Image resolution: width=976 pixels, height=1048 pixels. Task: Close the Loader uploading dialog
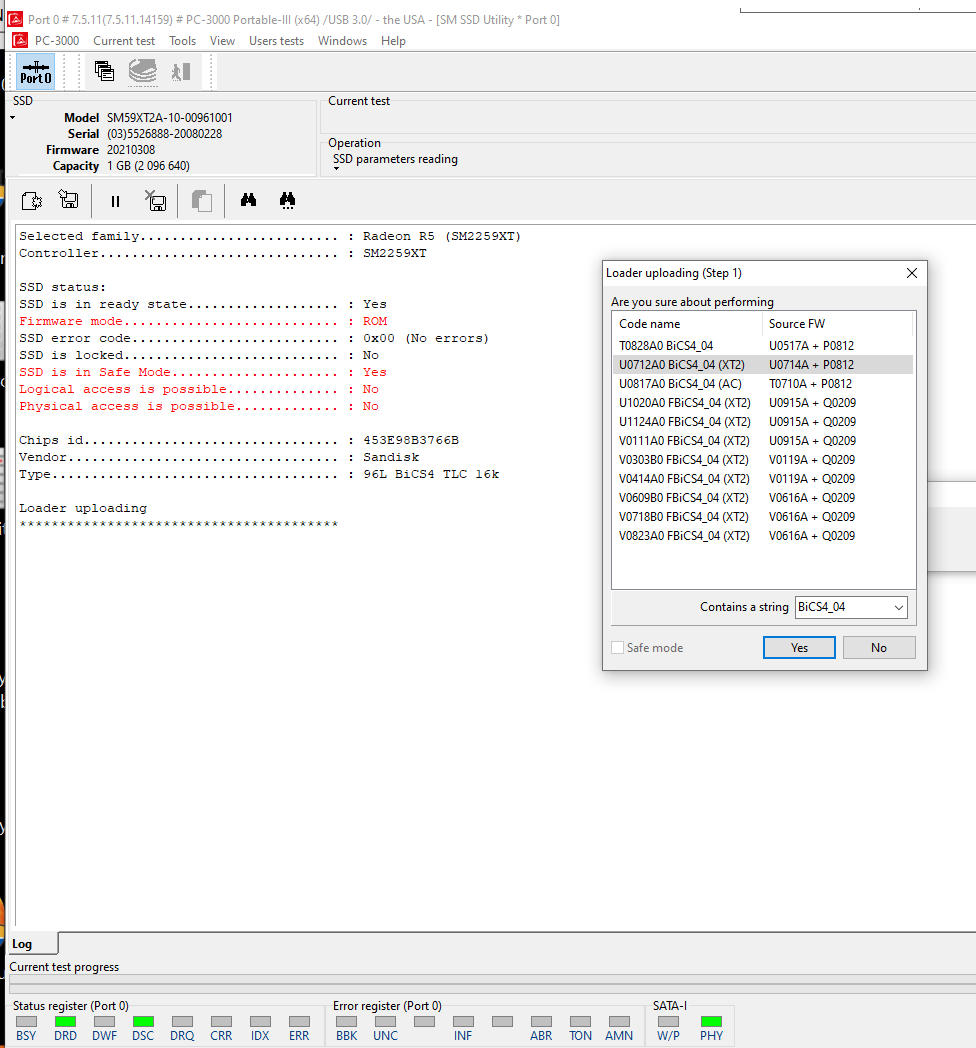[912, 273]
